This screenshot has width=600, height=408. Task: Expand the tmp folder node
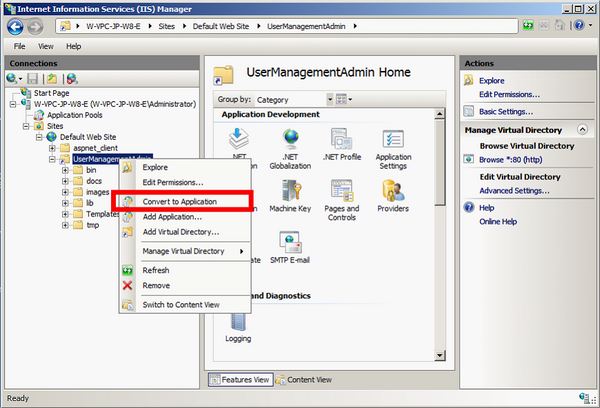[x=65, y=225]
